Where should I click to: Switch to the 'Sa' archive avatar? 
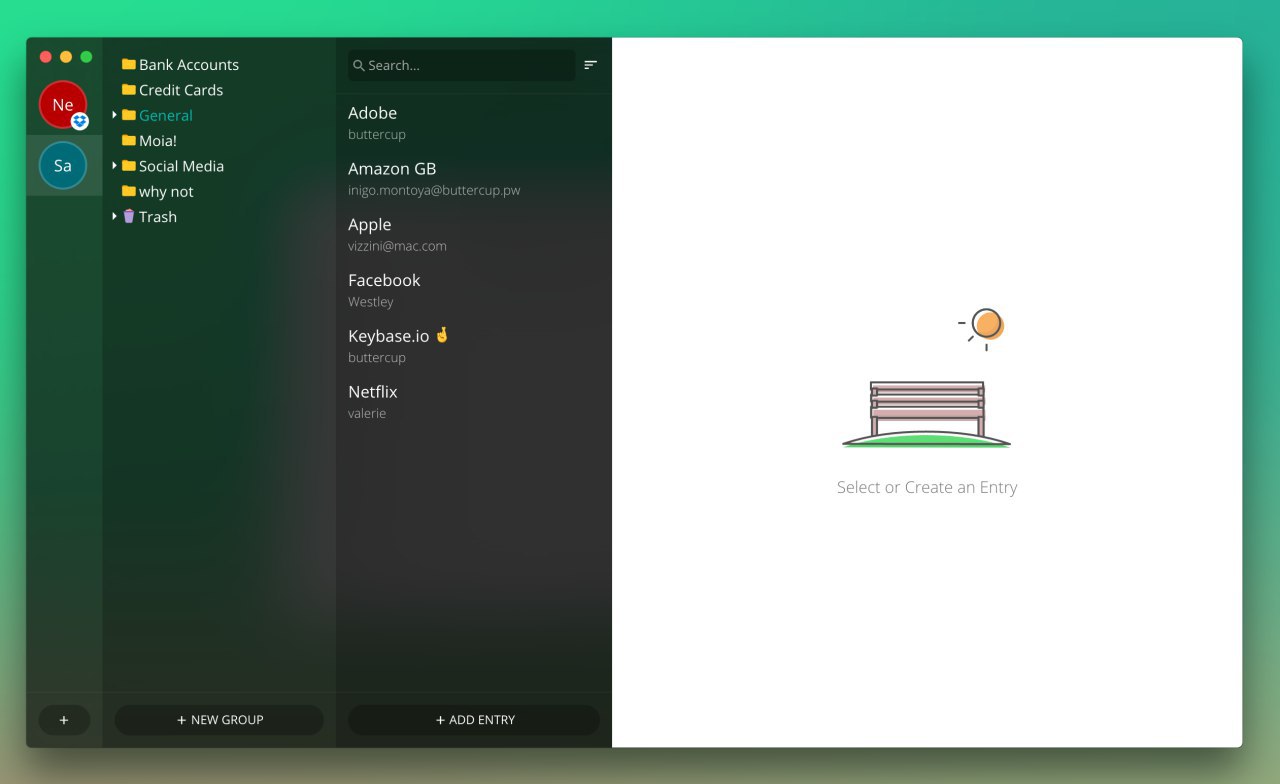coord(63,166)
